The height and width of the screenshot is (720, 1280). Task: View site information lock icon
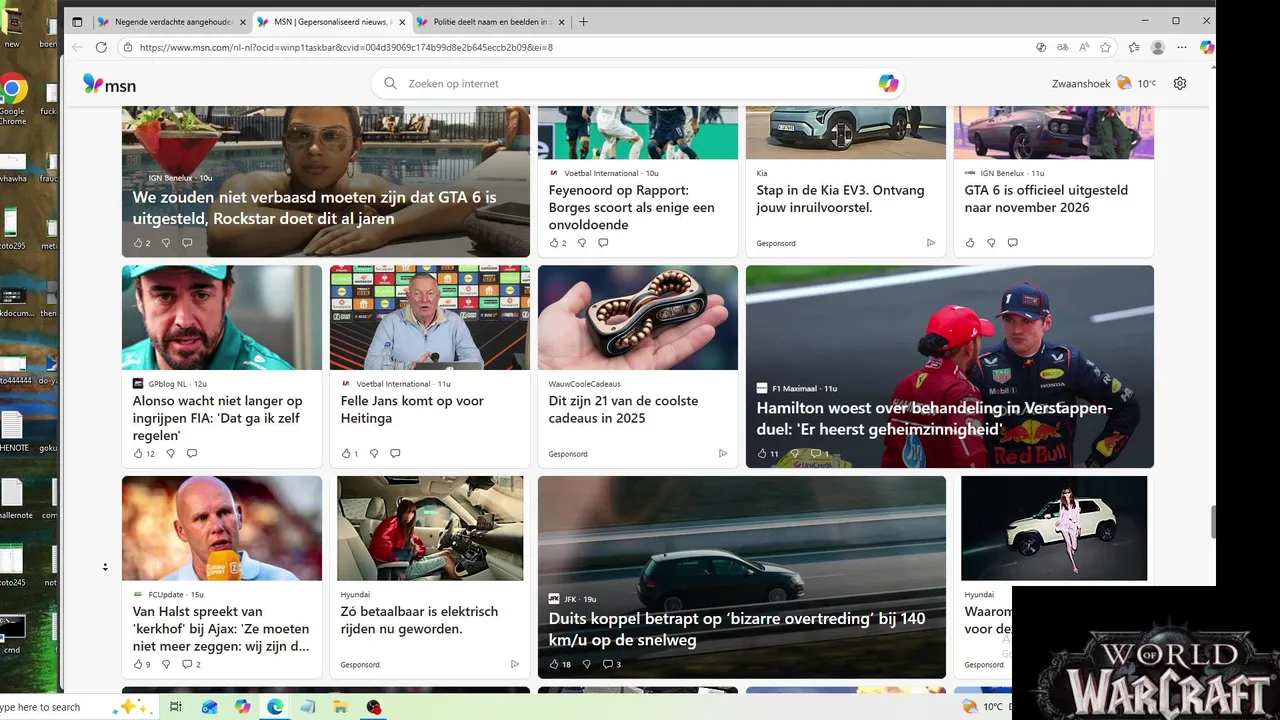(x=127, y=47)
